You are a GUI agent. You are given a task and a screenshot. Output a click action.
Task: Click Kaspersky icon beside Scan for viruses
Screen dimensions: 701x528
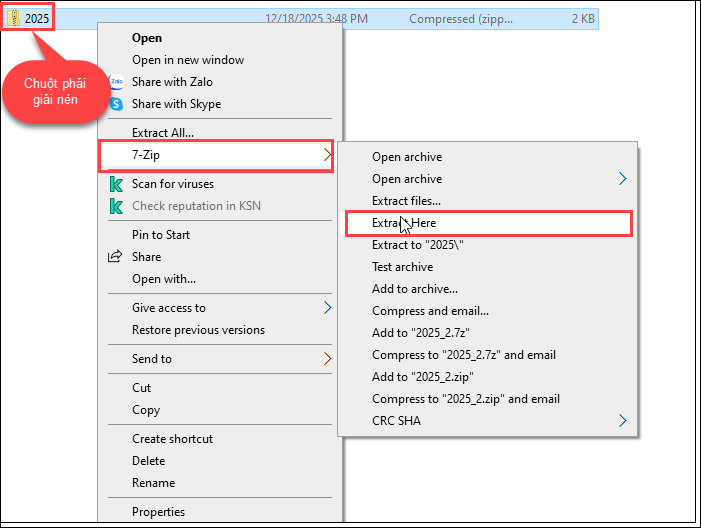point(116,184)
